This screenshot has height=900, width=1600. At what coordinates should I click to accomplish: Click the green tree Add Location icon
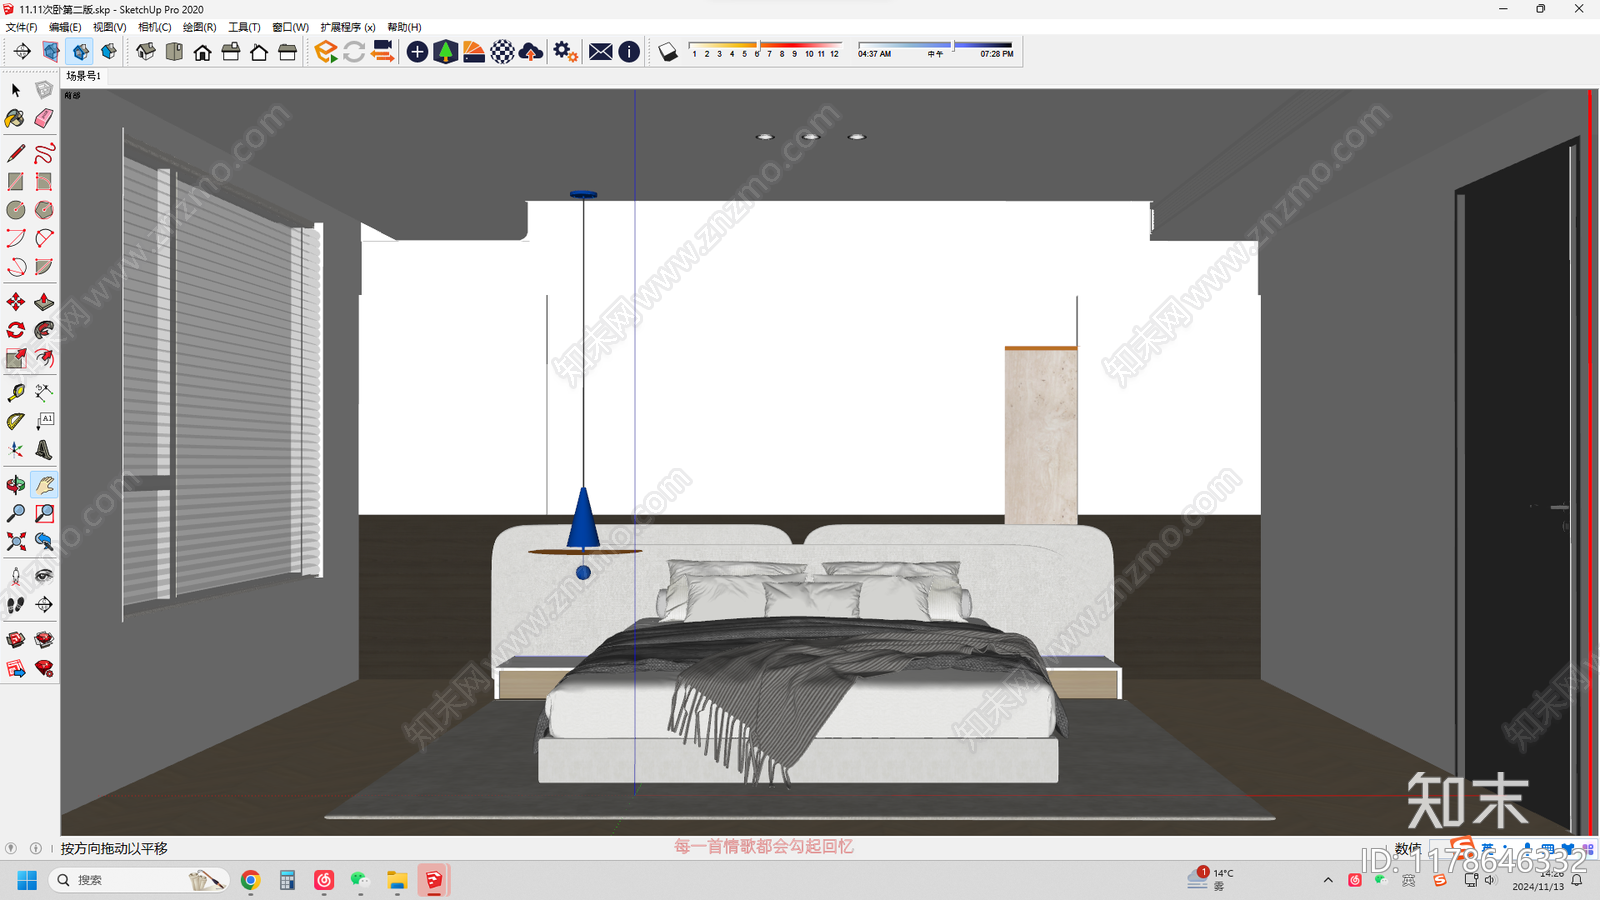coord(446,52)
